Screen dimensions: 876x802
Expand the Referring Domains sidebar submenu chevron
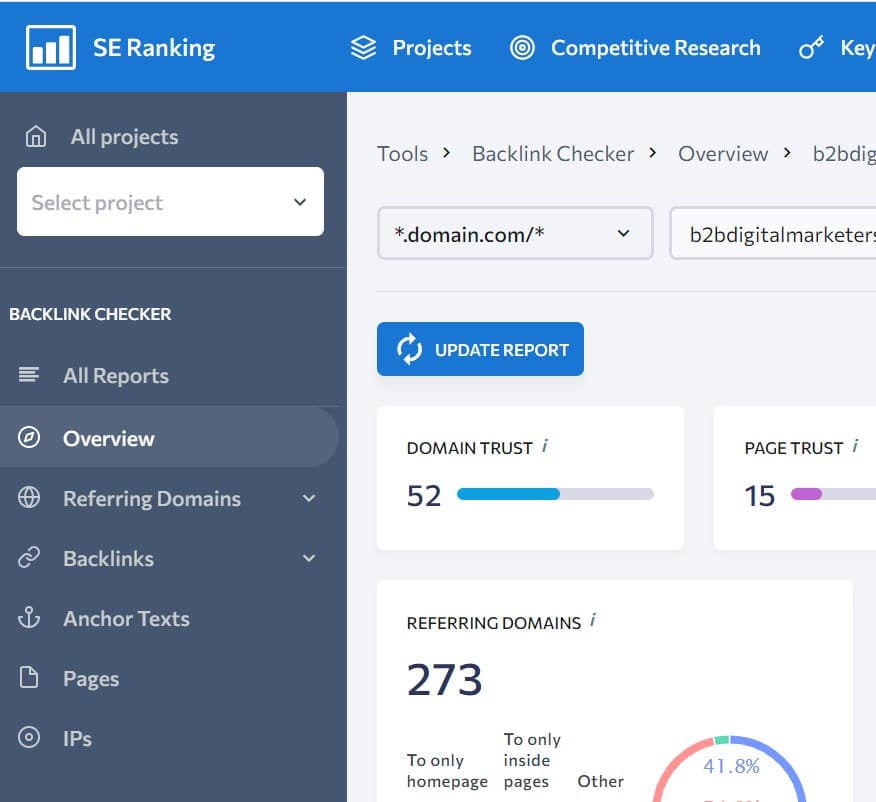[309, 498]
